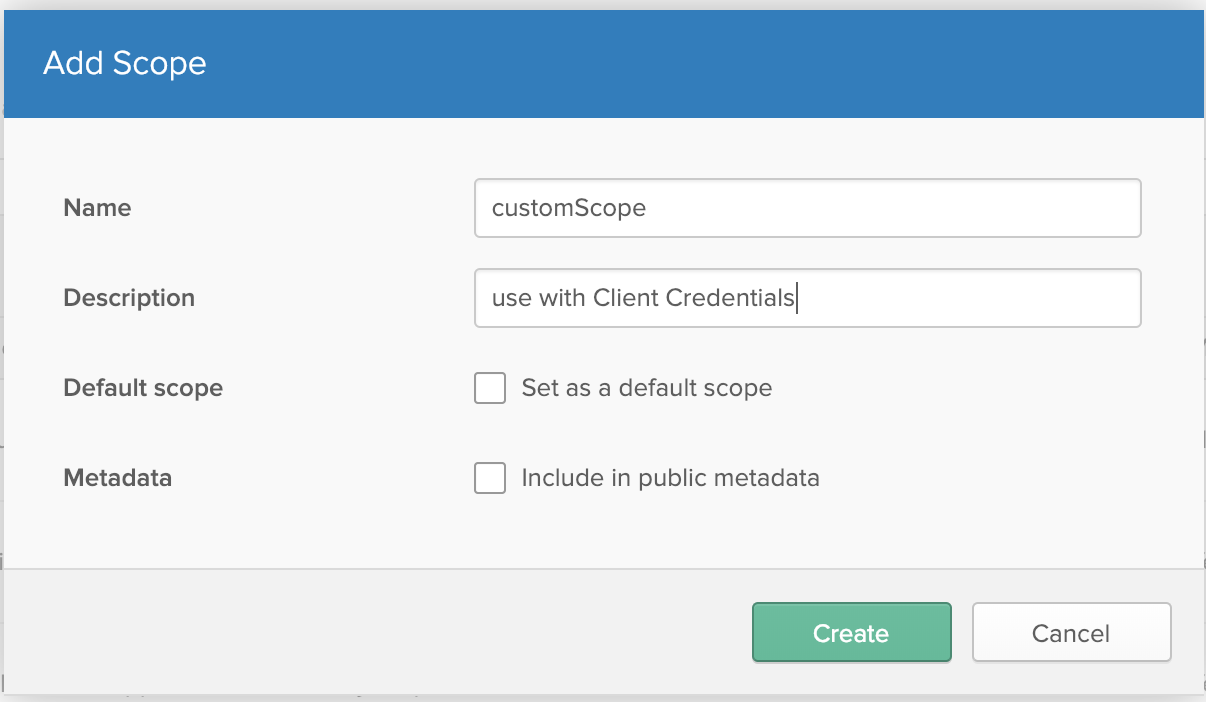
Task: Tick the public metadata checkbox
Action: coord(490,478)
